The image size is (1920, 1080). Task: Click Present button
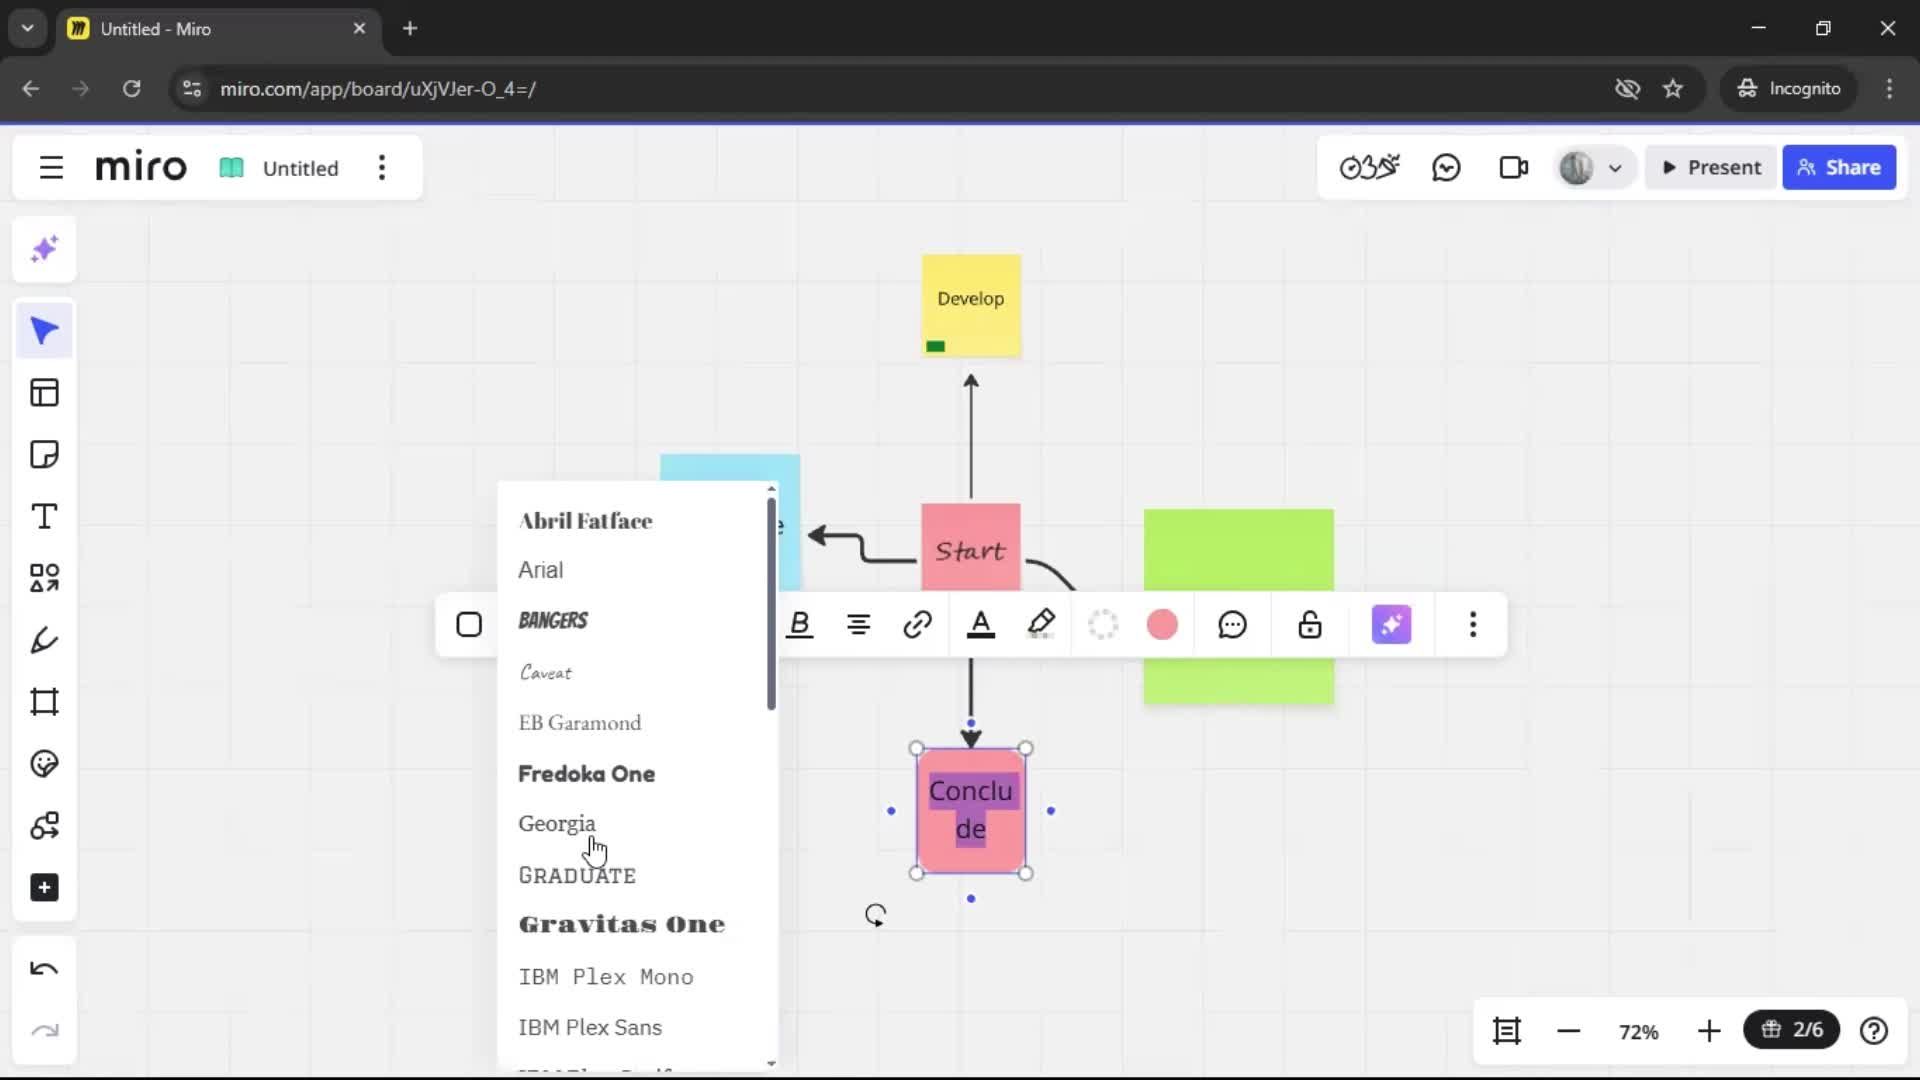pyautogui.click(x=1711, y=168)
